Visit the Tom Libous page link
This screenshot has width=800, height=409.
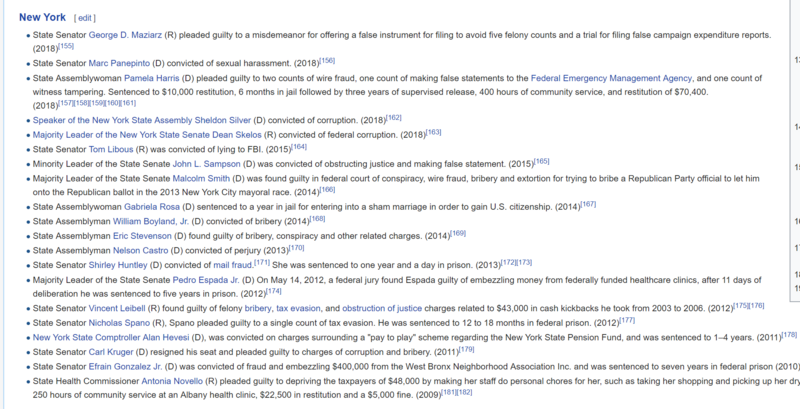[x=112, y=149]
